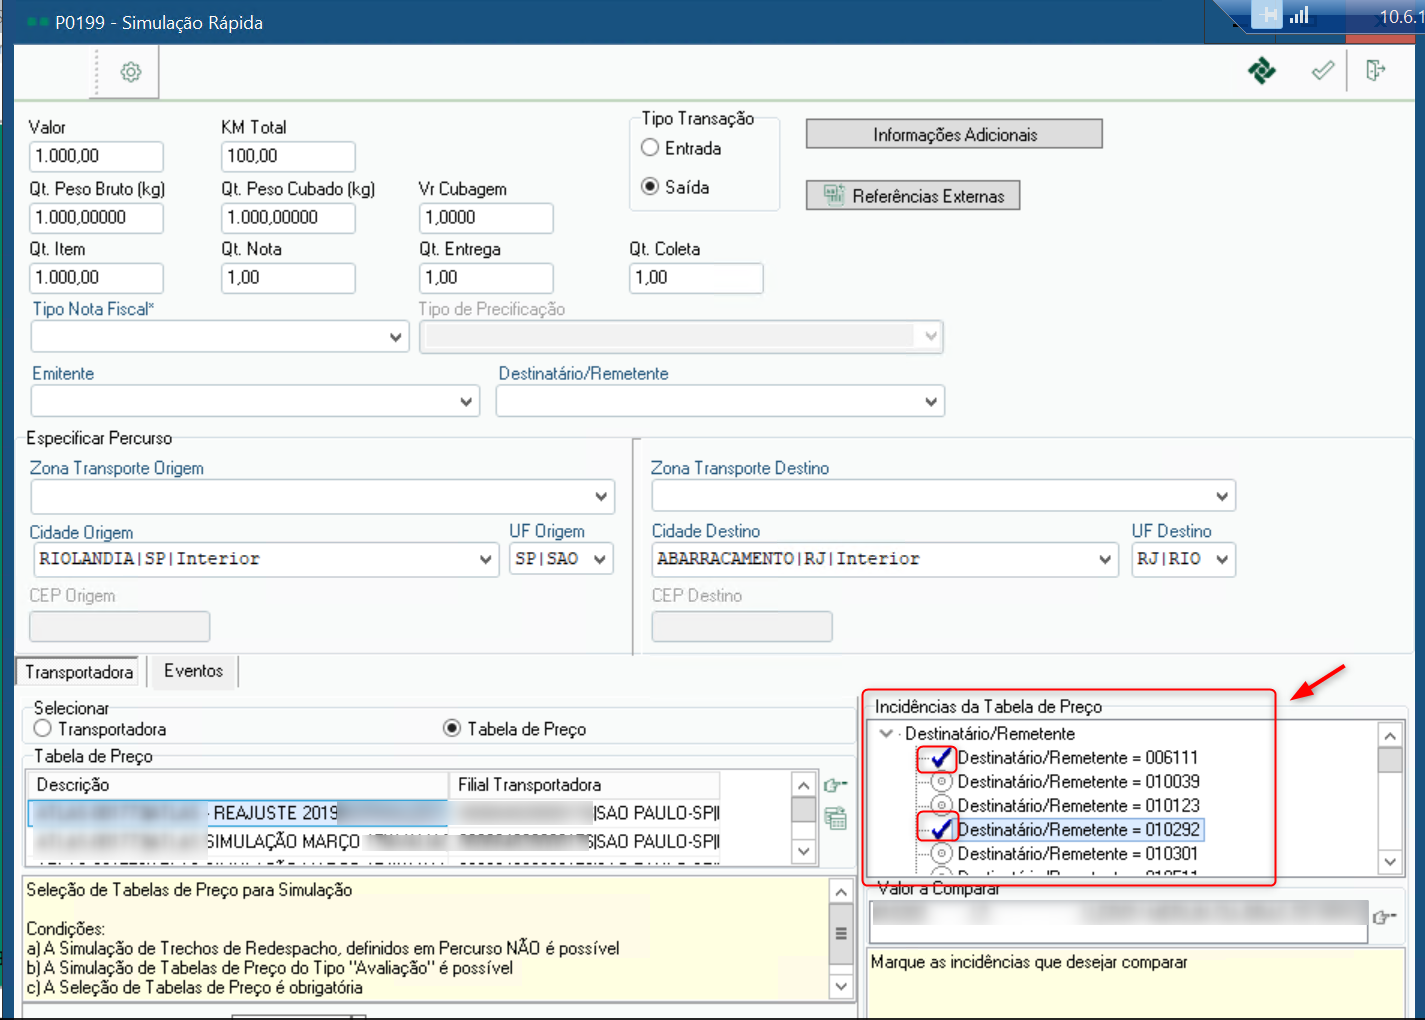Click scroll up arrow of conditions text panel
The image size is (1425, 1020).
coord(841,892)
